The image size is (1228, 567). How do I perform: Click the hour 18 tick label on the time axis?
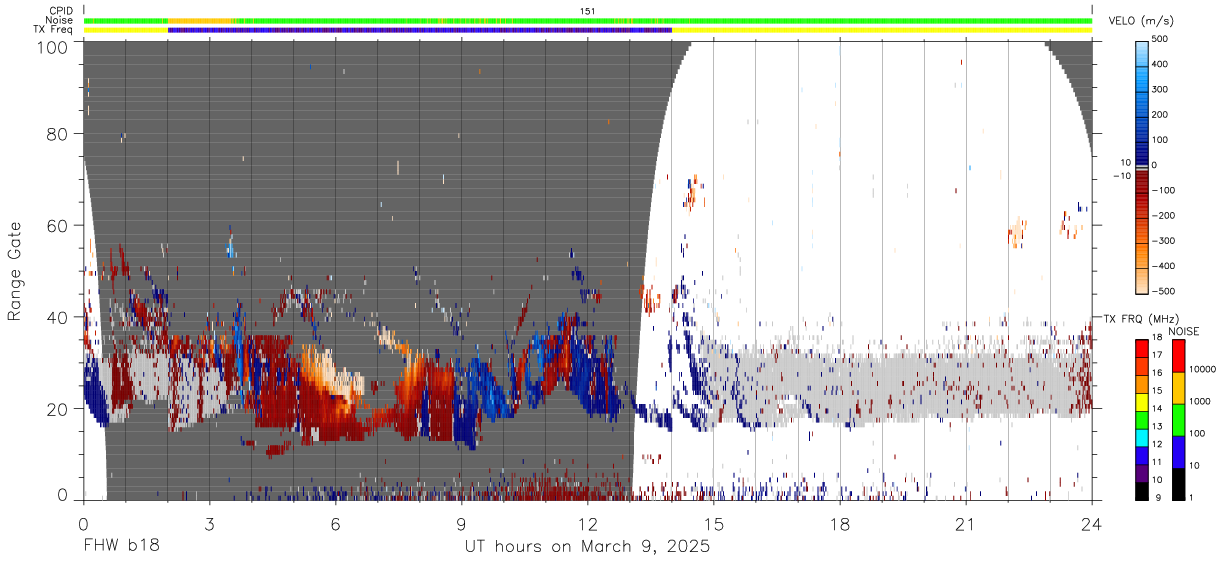840,524
